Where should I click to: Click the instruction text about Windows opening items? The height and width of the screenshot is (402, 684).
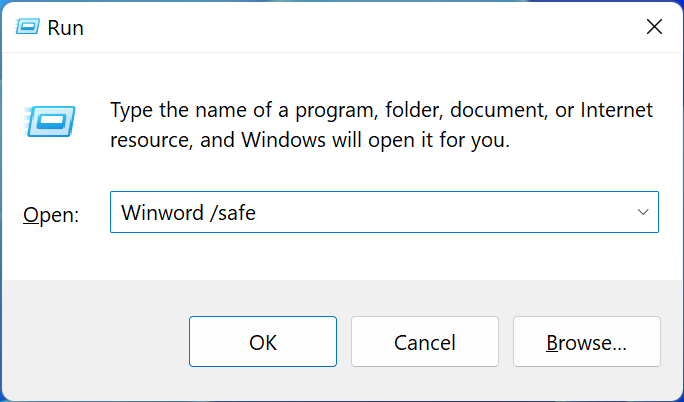tap(381, 125)
